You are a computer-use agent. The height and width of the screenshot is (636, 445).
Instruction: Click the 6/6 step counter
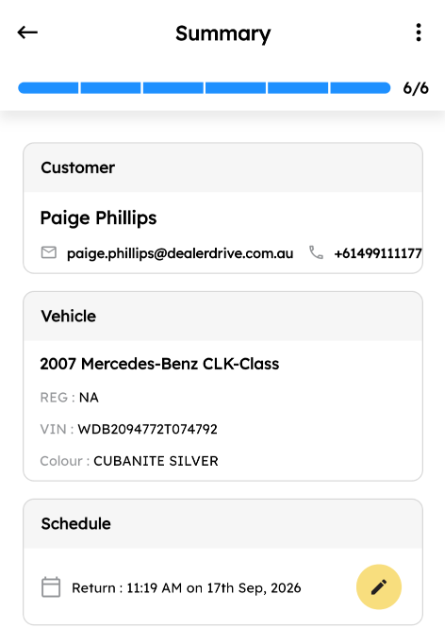[x=415, y=88]
